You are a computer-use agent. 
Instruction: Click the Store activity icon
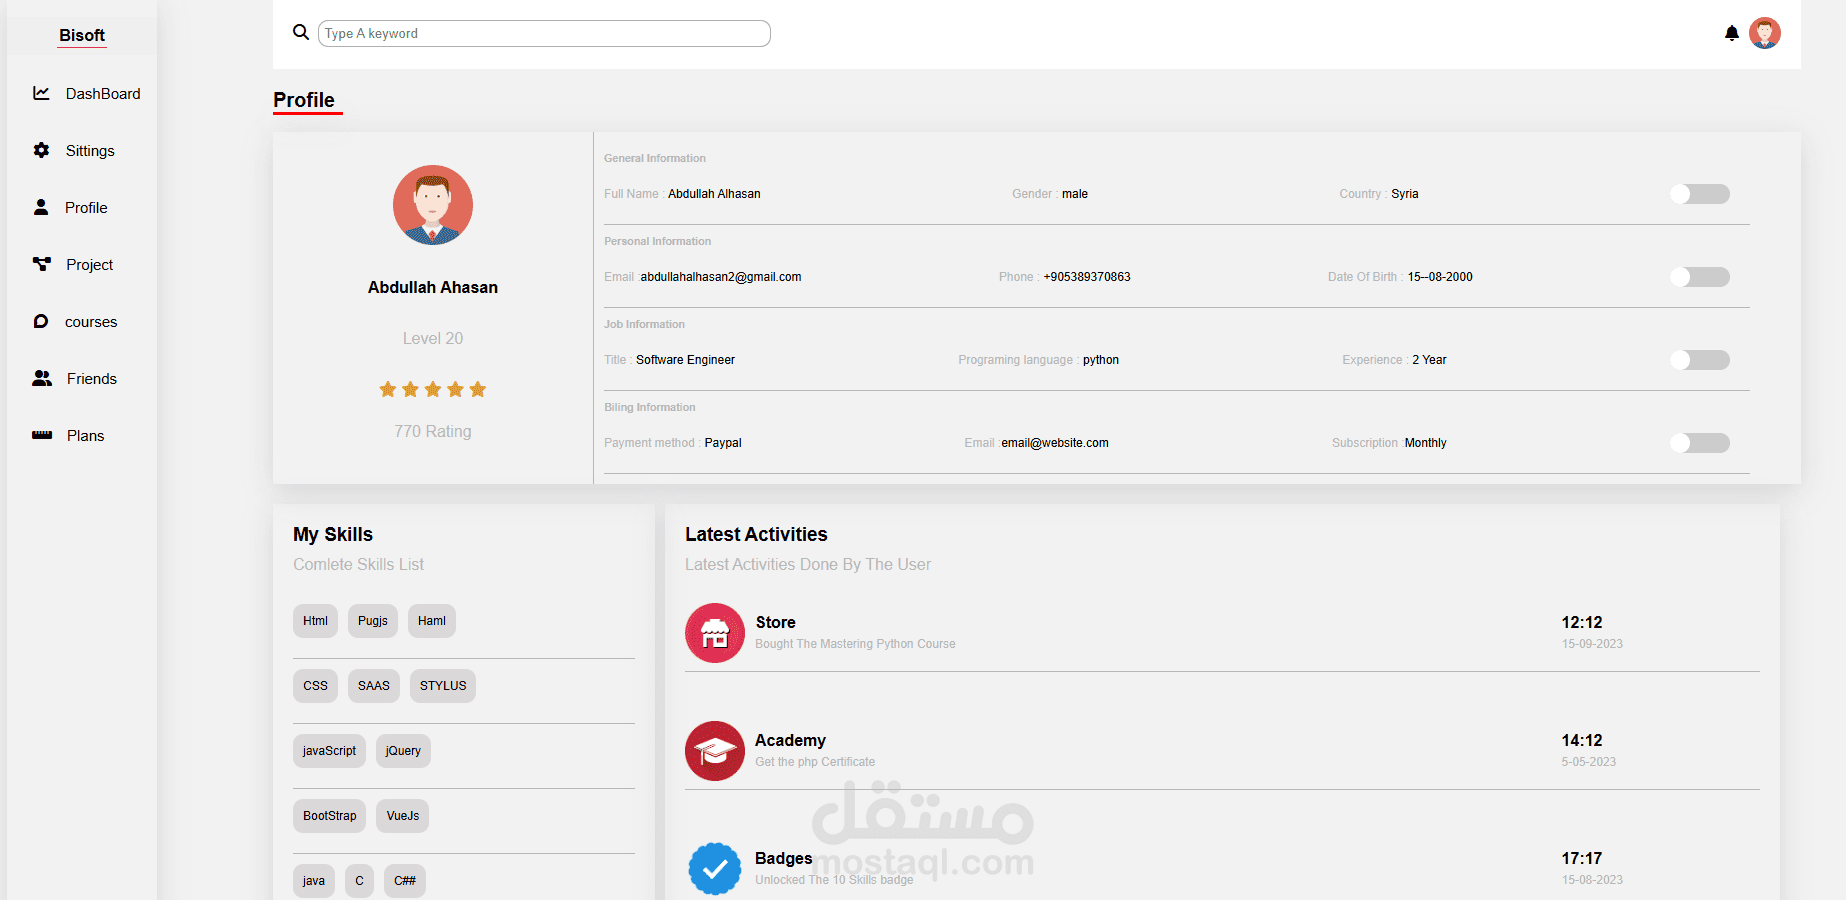point(715,633)
